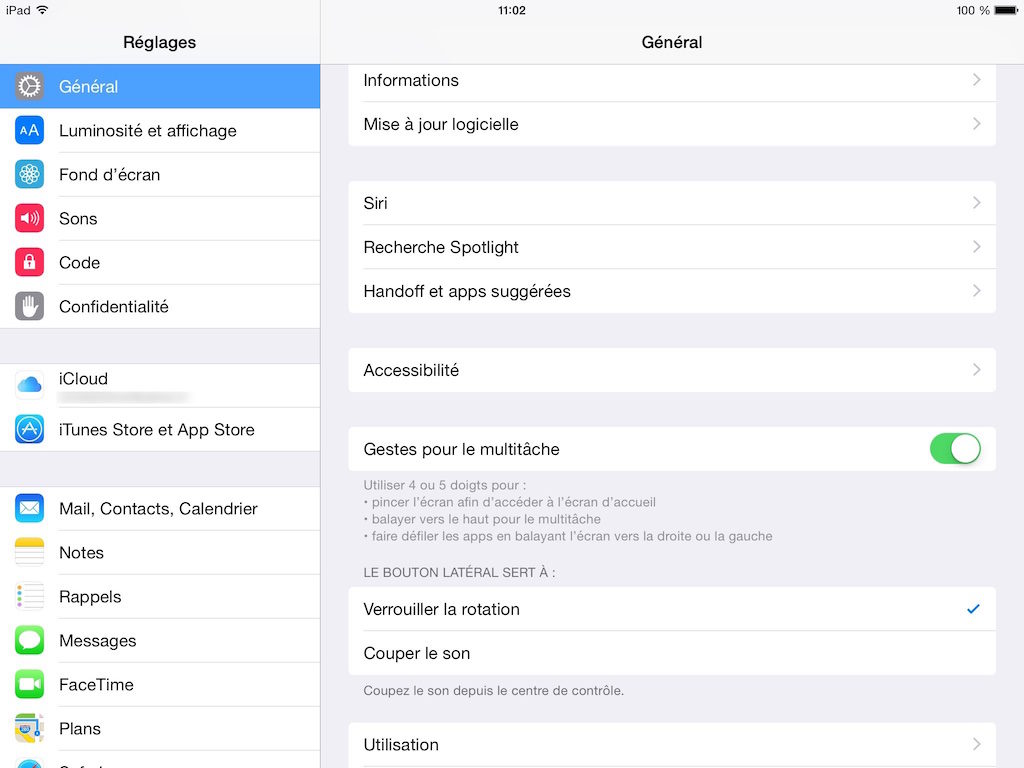Tap the App Store icon
Image resolution: width=1024 pixels, height=768 pixels.
(x=29, y=429)
